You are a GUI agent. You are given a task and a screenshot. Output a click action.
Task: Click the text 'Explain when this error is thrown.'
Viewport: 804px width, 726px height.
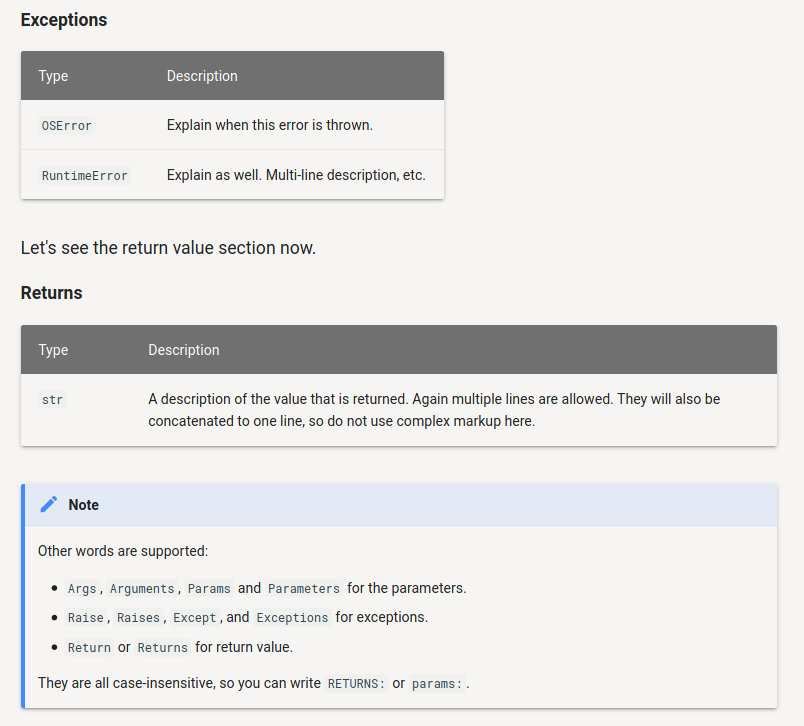pyautogui.click(x=269, y=126)
